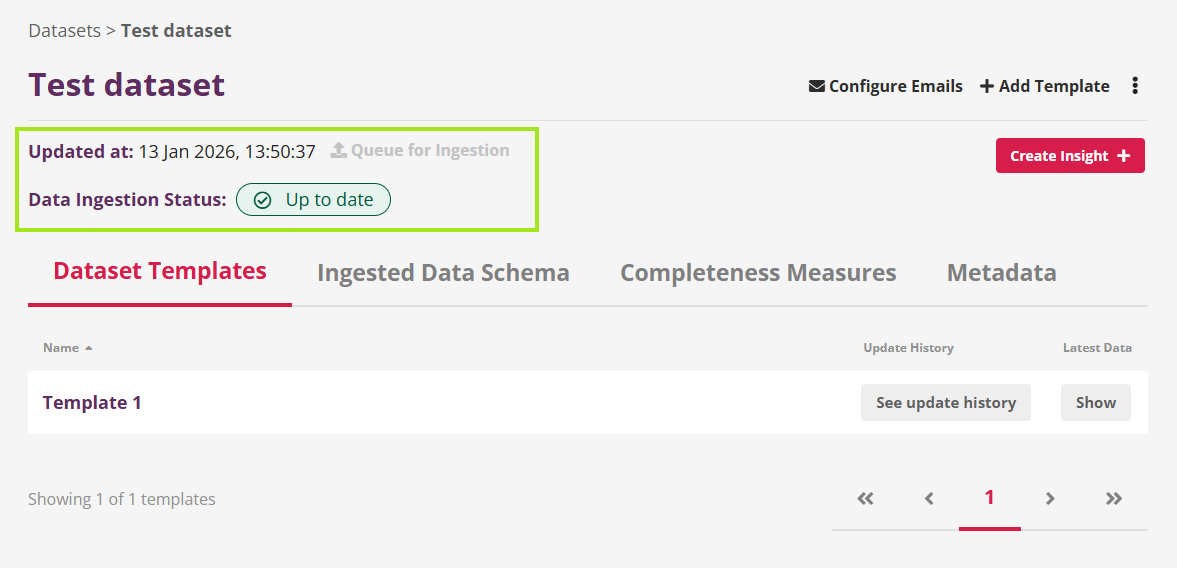This screenshot has height=568, width=1177.
Task: Click the Up to date checkmark icon
Action: (x=263, y=200)
